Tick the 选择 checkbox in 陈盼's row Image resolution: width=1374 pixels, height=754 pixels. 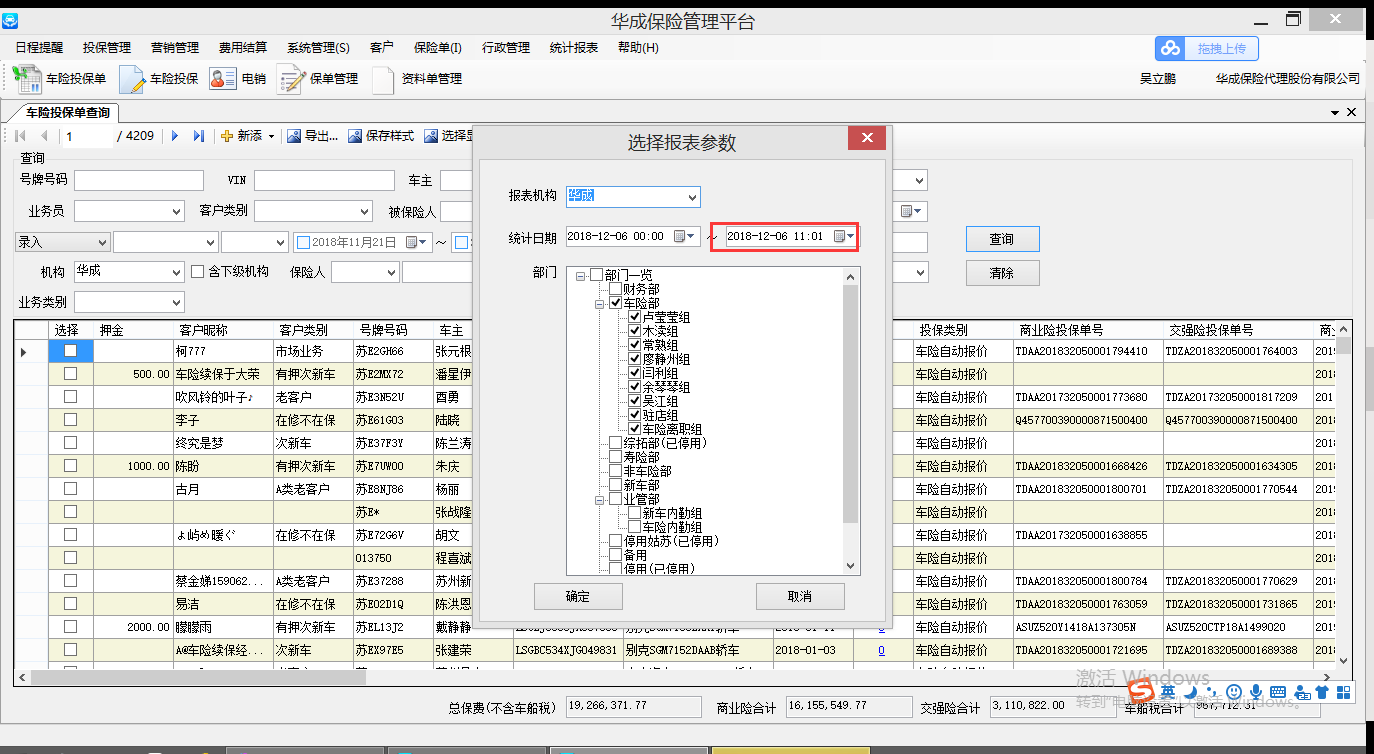click(x=70, y=466)
